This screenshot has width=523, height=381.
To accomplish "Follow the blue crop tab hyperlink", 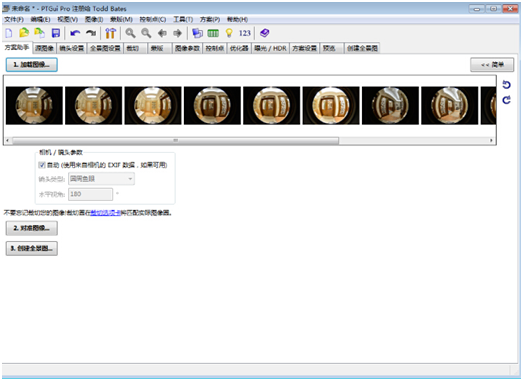I will coord(105,213).
